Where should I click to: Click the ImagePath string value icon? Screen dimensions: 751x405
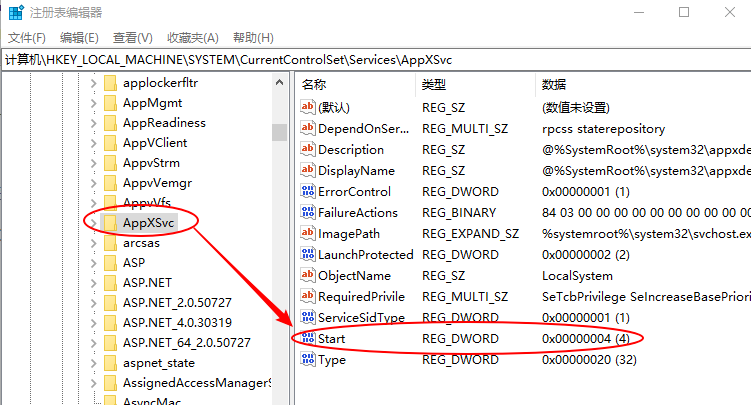point(308,233)
